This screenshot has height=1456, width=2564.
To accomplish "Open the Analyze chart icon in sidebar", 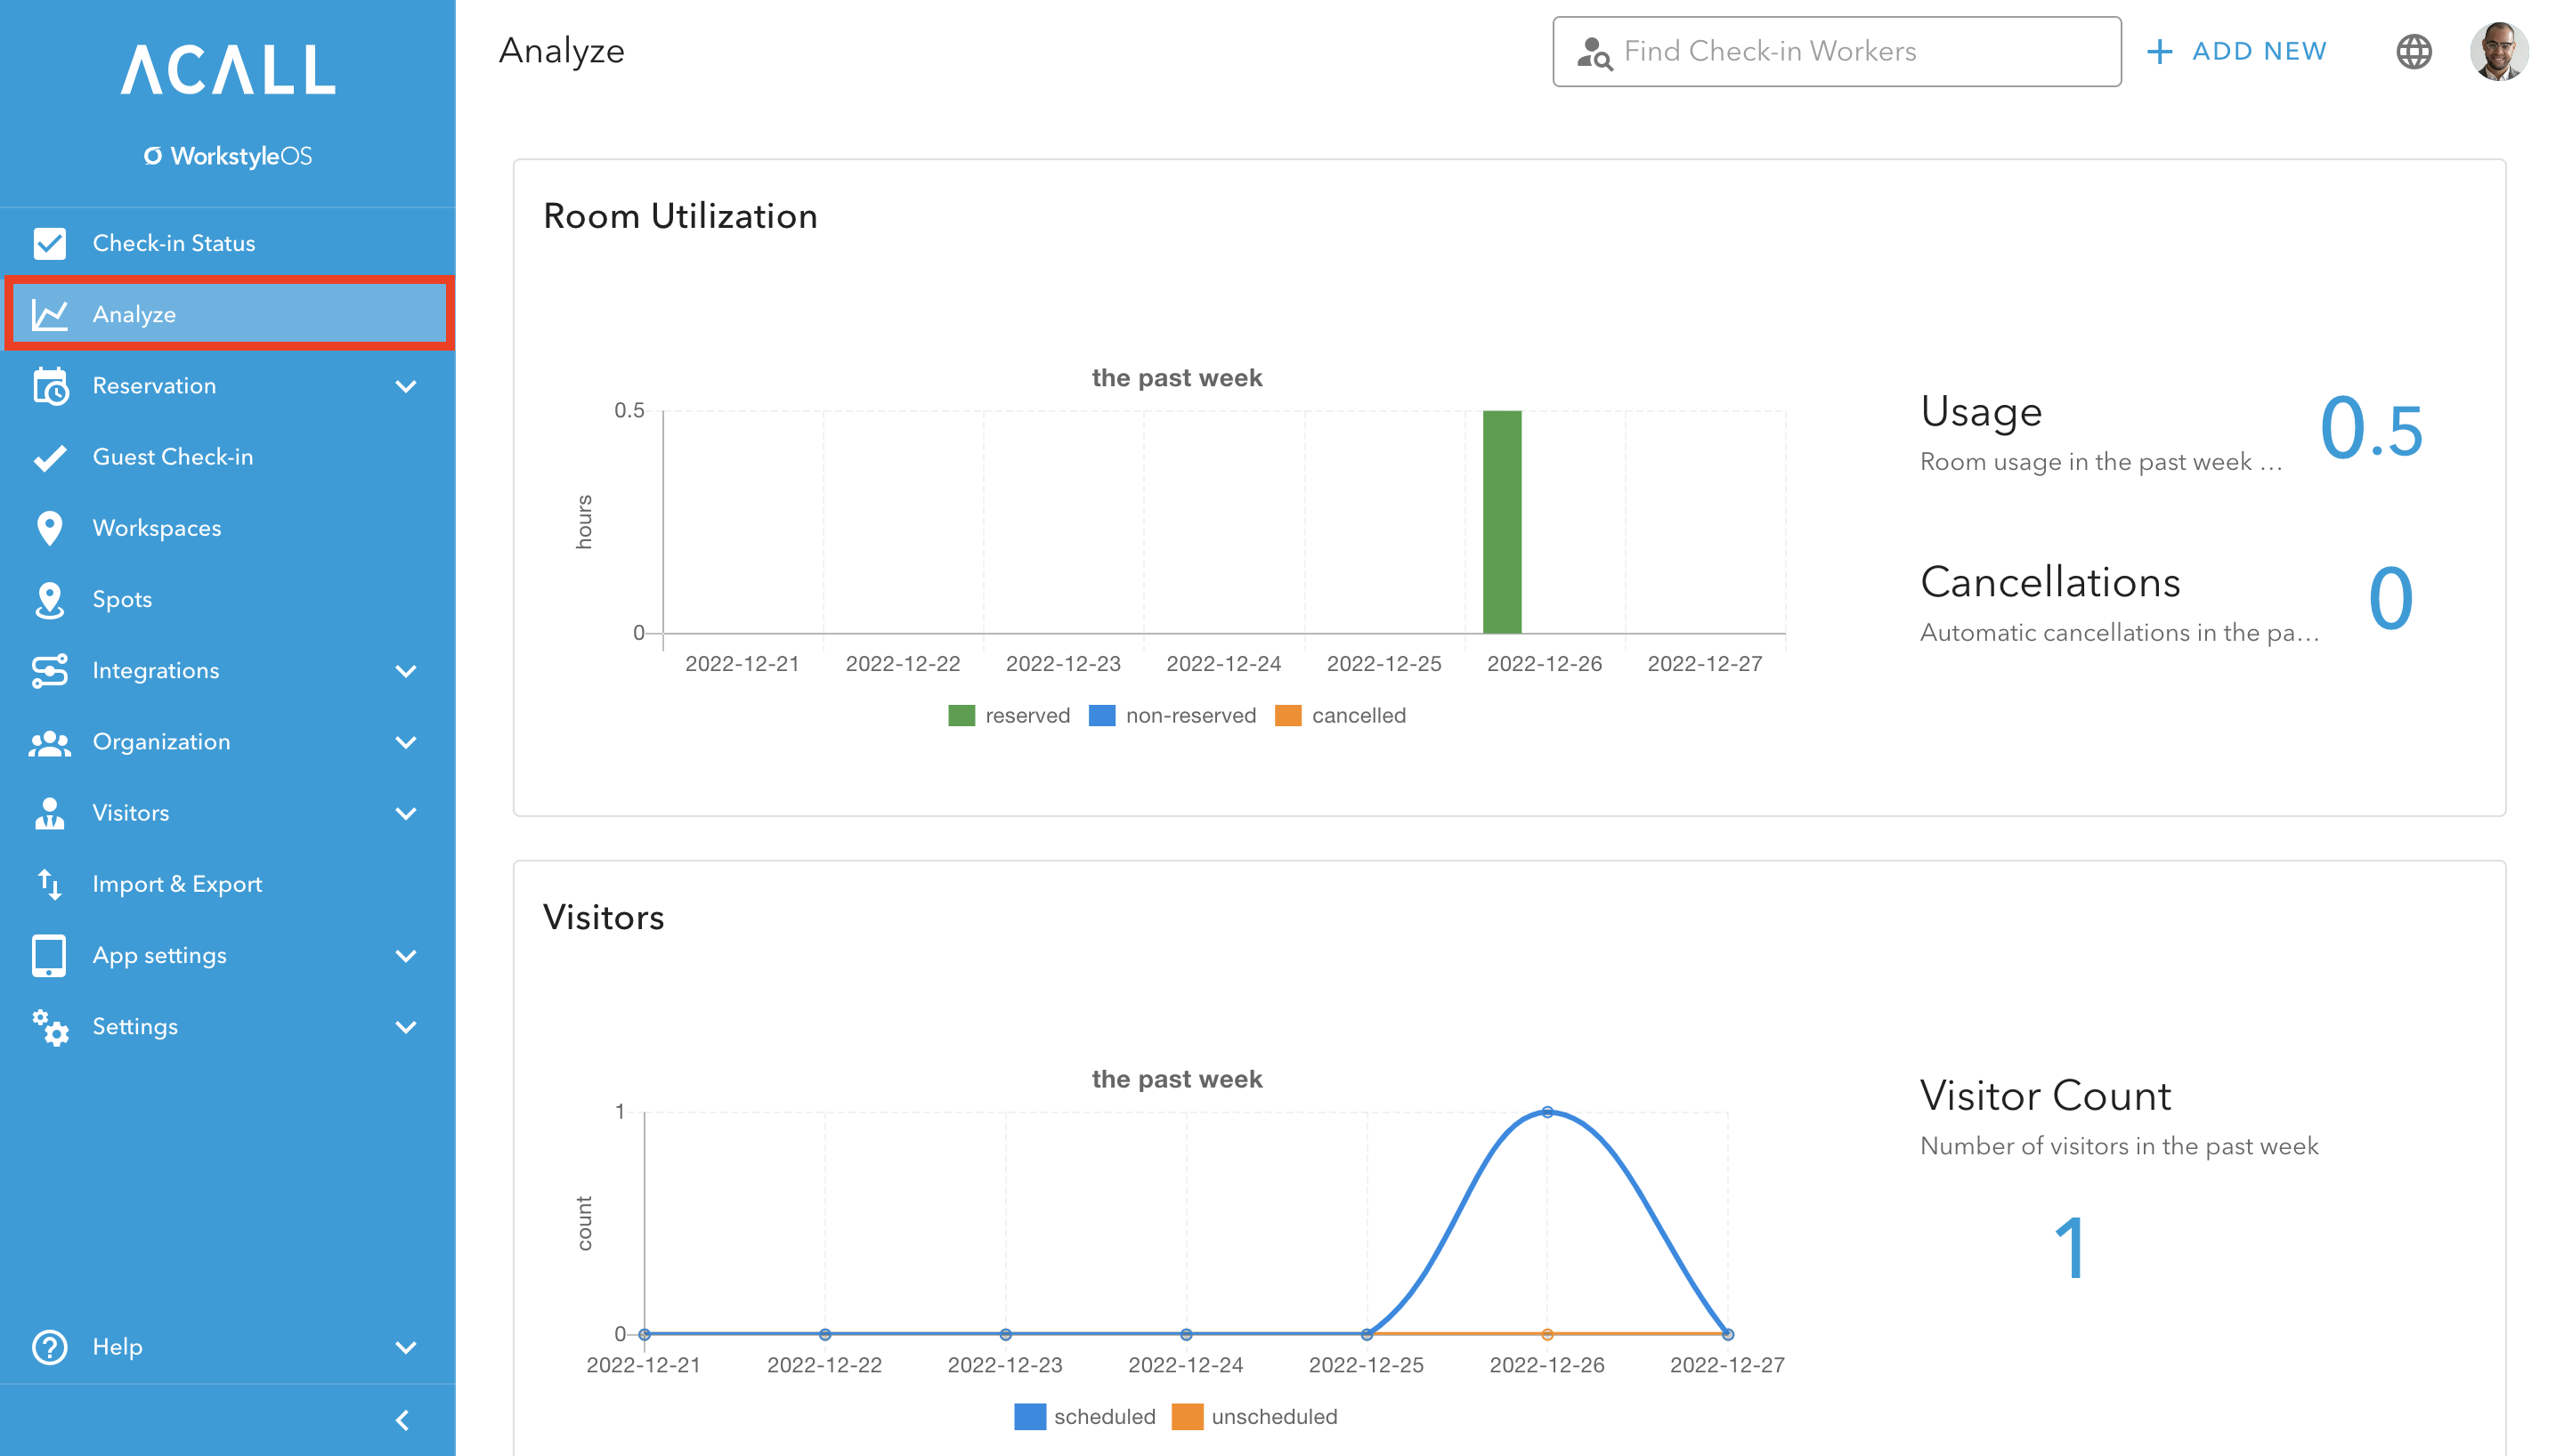I will pos(50,313).
